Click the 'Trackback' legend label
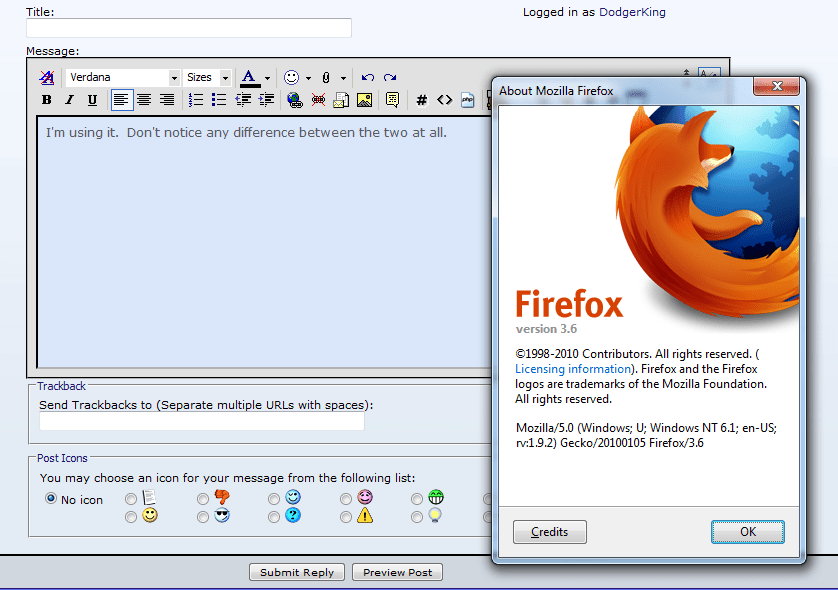Image resolution: width=838 pixels, height=590 pixels. [x=61, y=386]
